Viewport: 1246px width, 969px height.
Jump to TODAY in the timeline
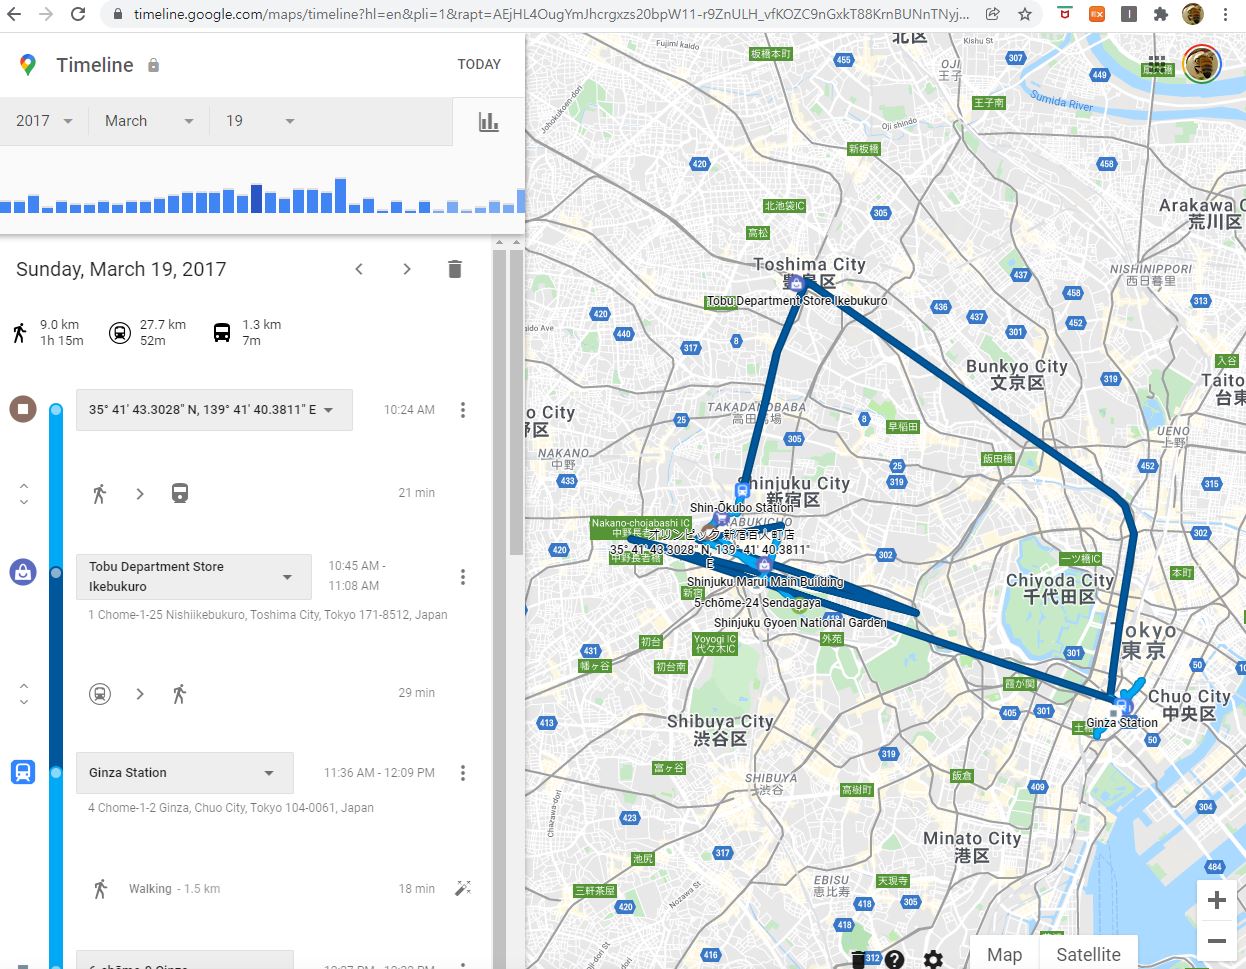[479, 64]
